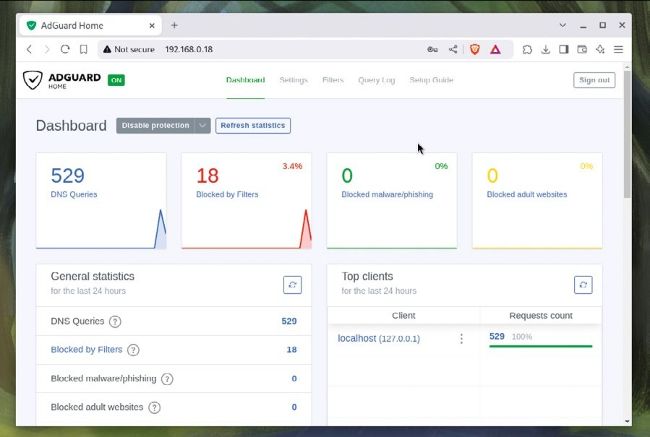Open Brave Shields lion icon
Viewport: 650px width, 437px height.
(x=475, y=49)
